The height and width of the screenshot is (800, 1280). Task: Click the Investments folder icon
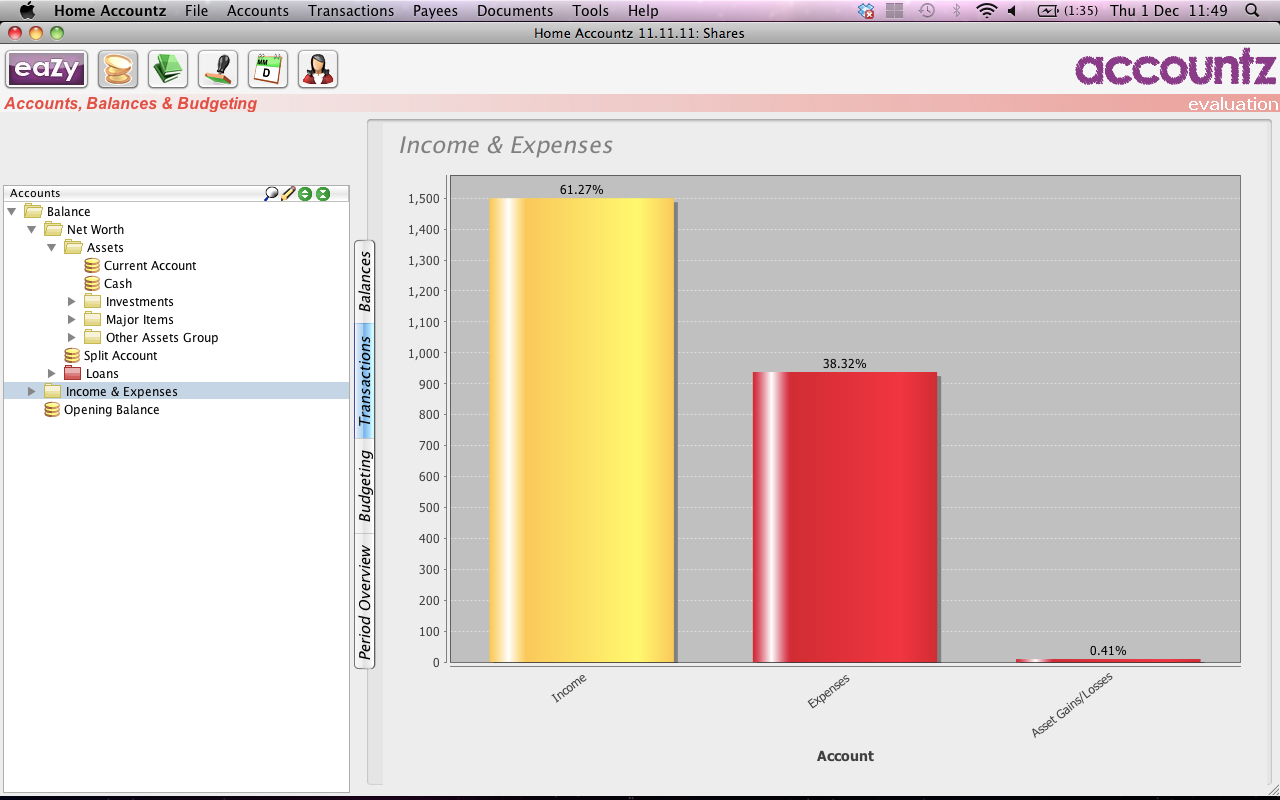tap(93, 301)
